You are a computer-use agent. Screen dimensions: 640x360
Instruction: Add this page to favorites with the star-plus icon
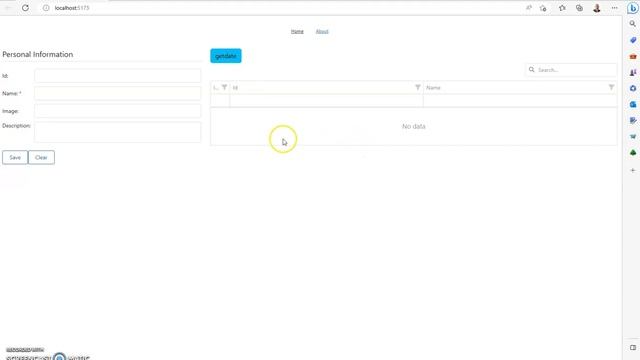(x=543, y=8)
